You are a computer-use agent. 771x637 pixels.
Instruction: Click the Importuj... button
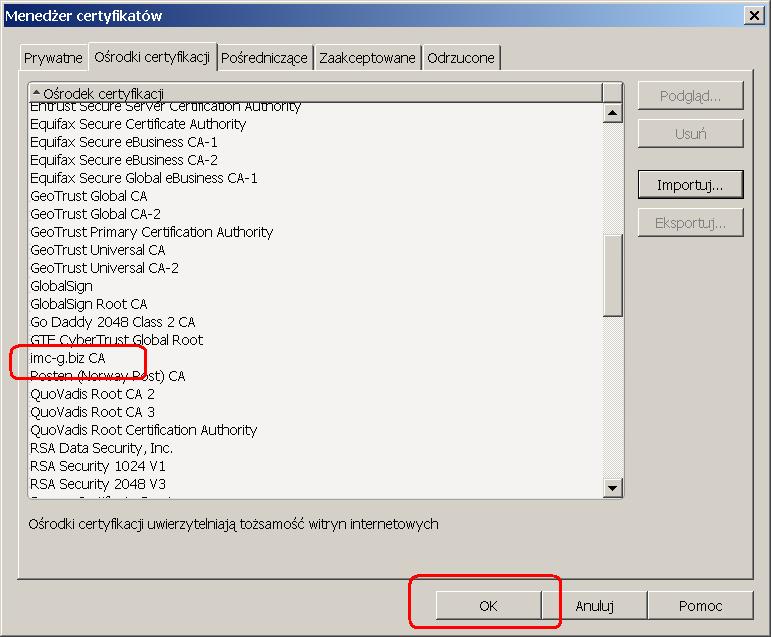(690, 185)
